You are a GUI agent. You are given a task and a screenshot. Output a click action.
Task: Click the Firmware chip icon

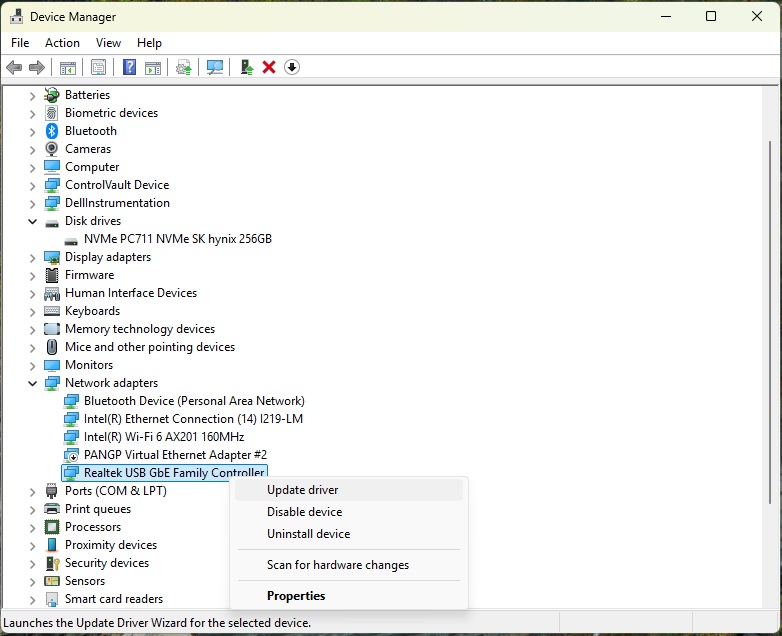[52, 275]
